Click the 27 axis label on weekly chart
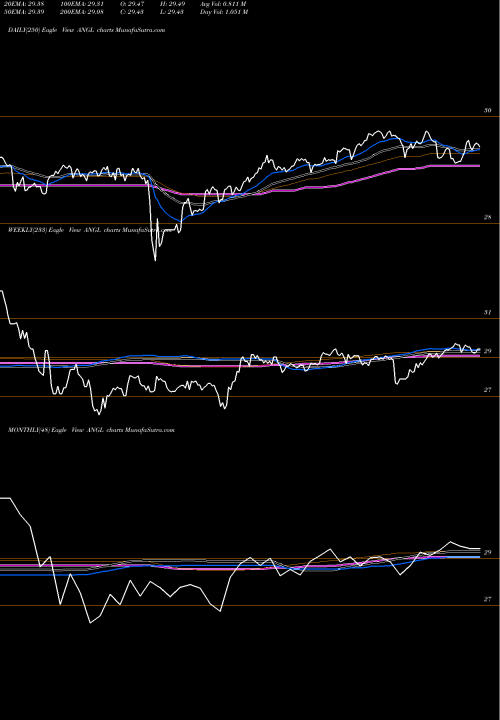The width and height of the screenshot is (500, 720). (488, 390)
